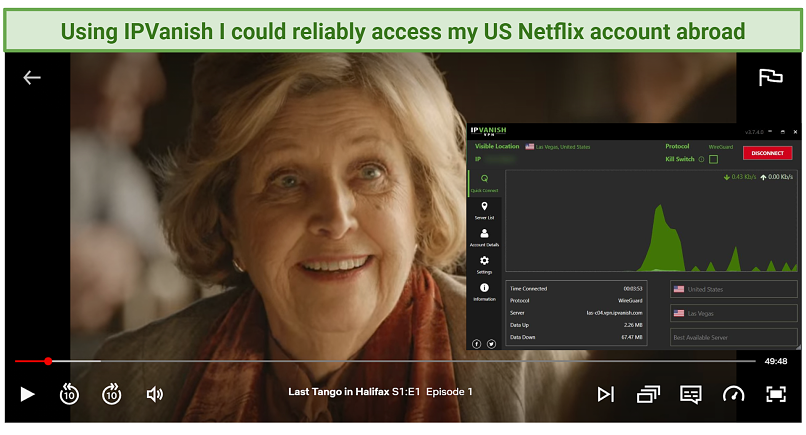Click the Las Vegas, United States location text

(x=563, y=147)
